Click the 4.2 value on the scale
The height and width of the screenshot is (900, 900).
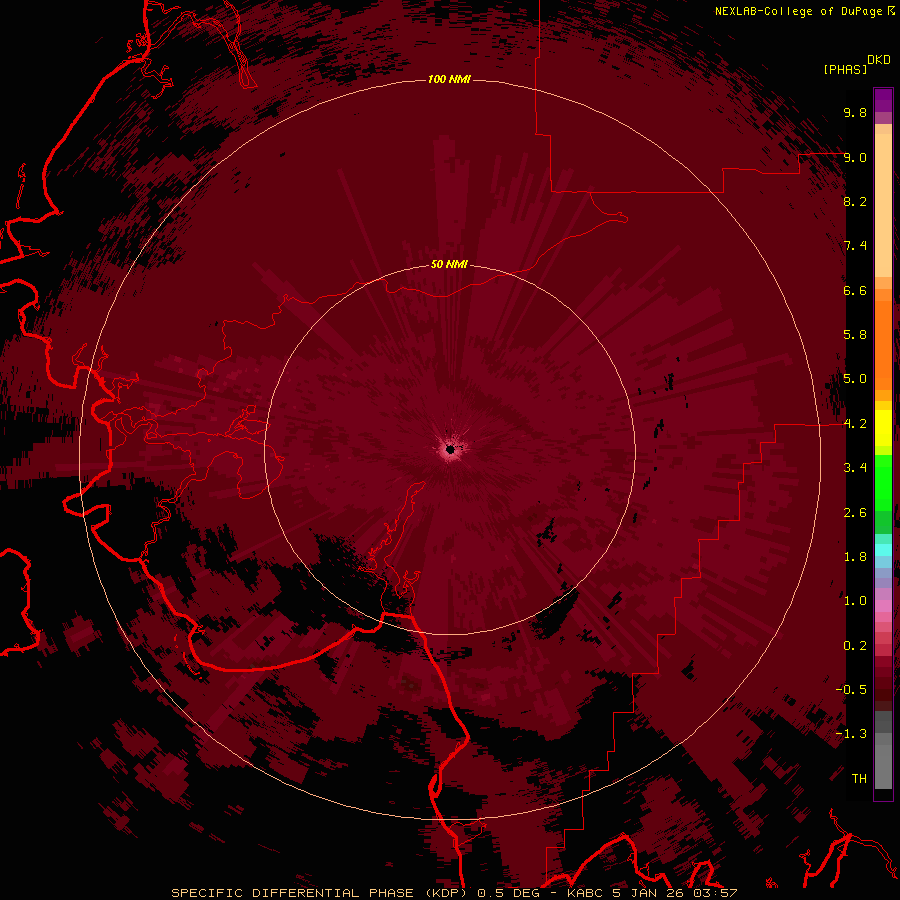[x=855, y=424]
